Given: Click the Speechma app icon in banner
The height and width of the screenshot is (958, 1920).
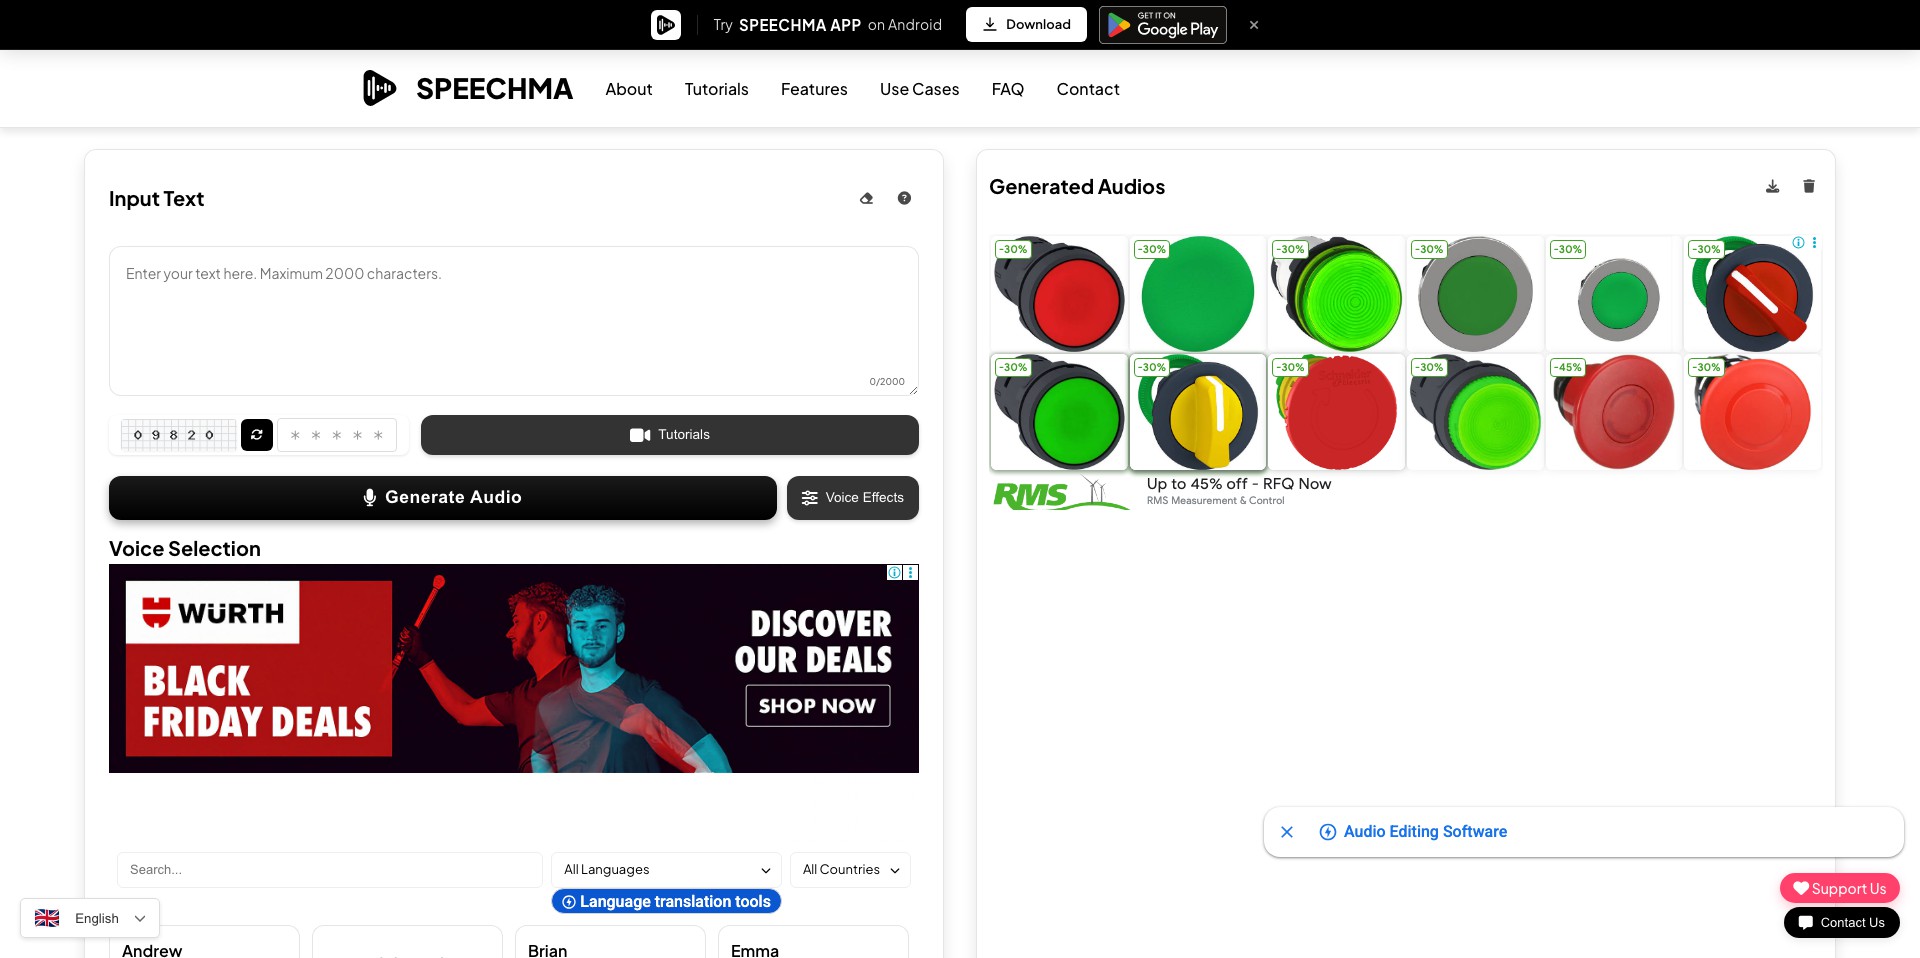Looking at the screenshot, I should [x=666, y=25].
